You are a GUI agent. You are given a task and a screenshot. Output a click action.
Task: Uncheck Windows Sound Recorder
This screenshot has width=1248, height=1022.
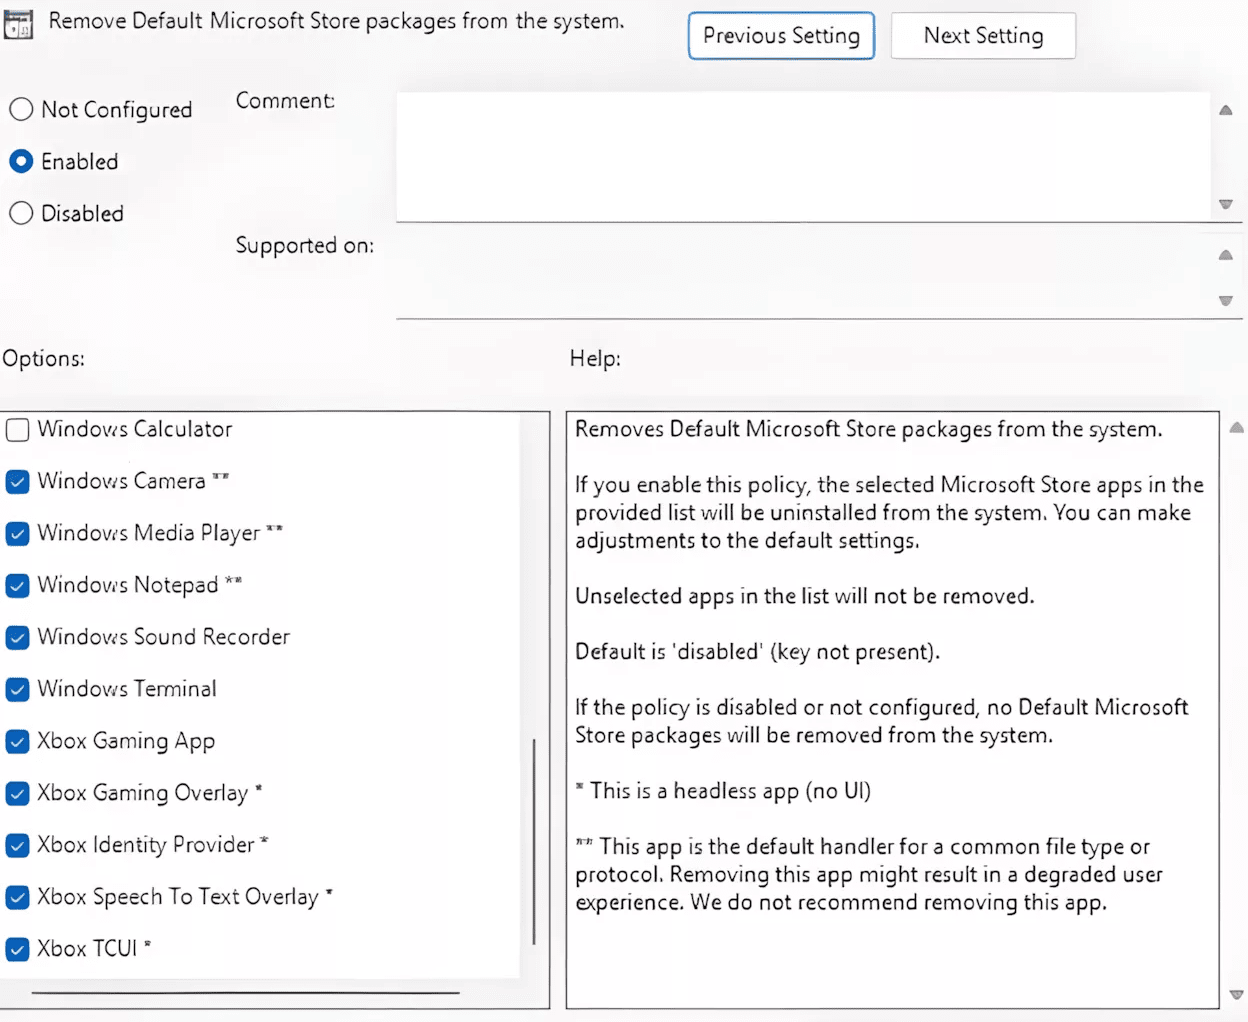pos(17,637)
